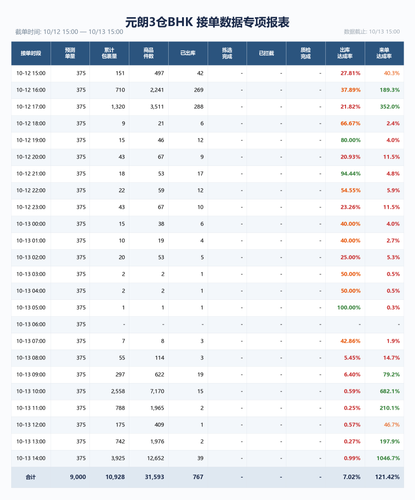Click the 197.9% value
415x500 pixels.
click(x=390, y=441)
